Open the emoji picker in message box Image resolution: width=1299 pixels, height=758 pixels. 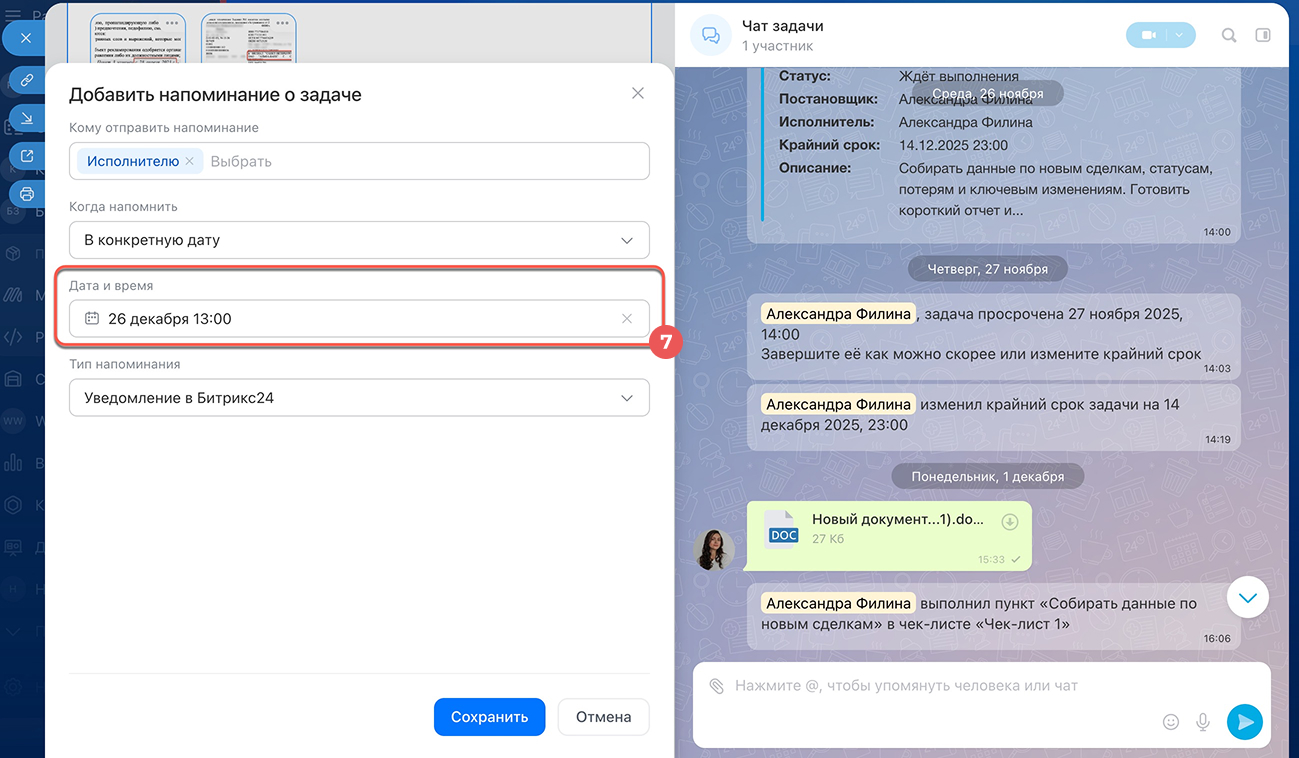[x=1171, y=721]
